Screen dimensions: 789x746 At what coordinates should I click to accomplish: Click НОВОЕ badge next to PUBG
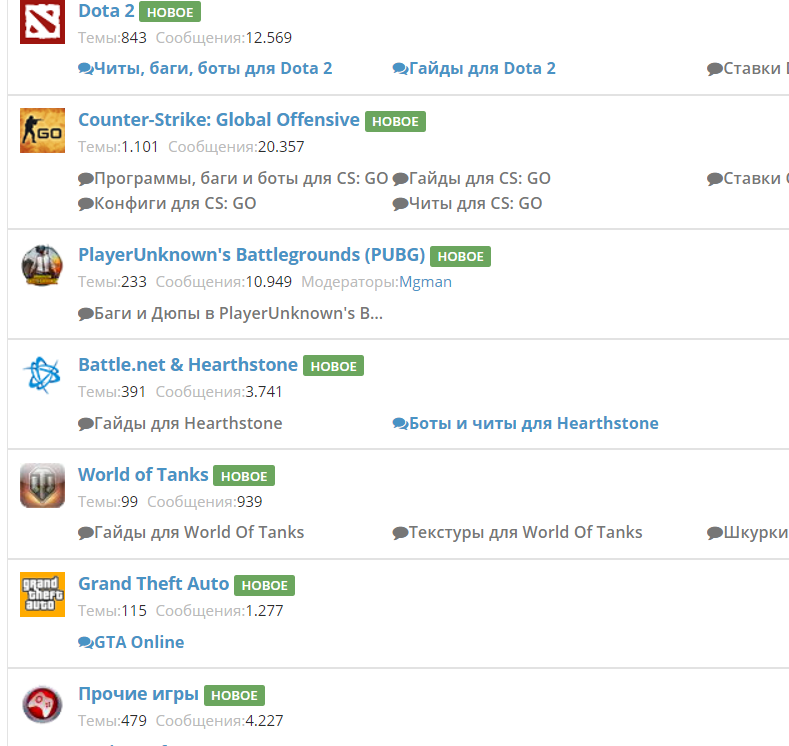(460, 256)
